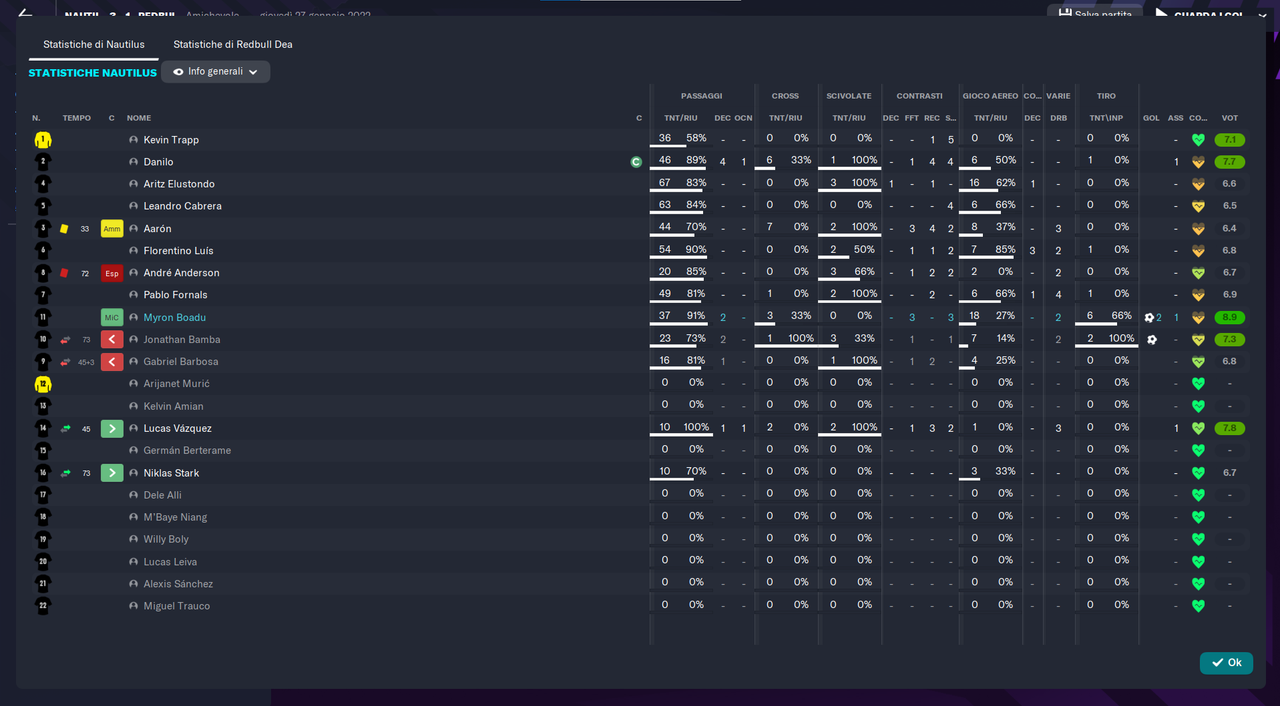
Task: Click the Salva partita button
Action: [1093, 12]
